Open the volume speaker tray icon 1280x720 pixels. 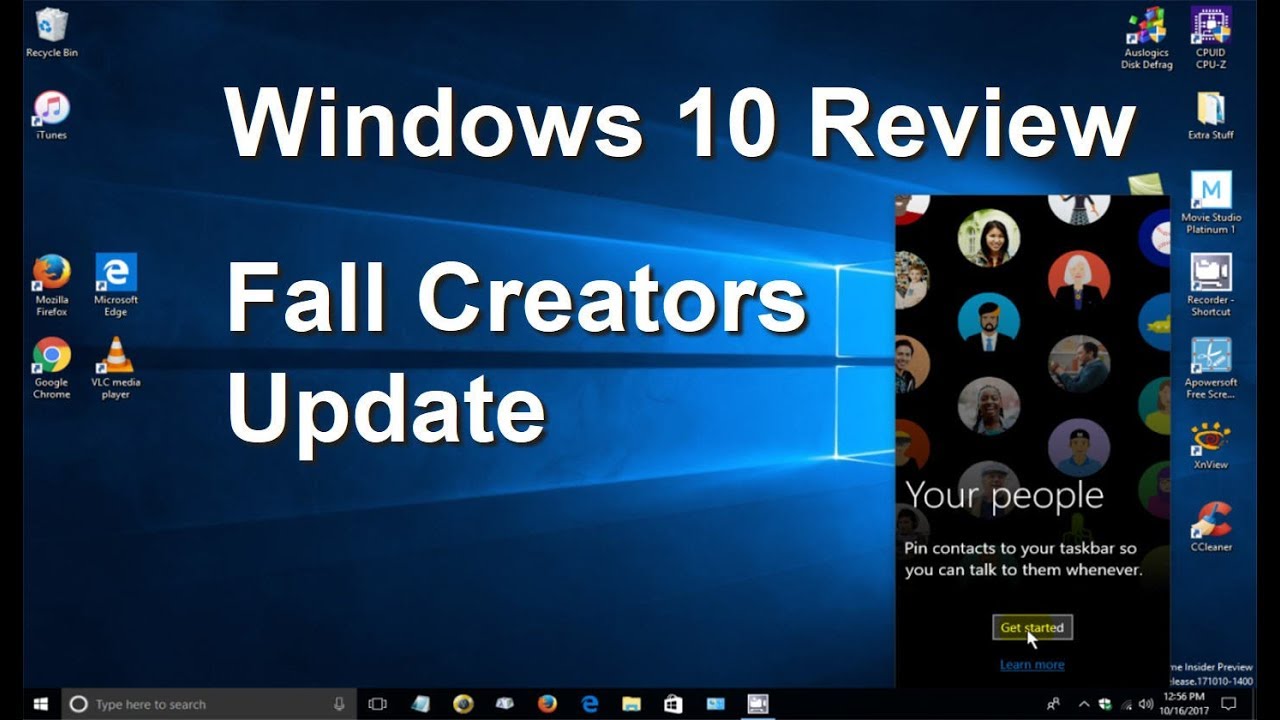point(1146,704)
